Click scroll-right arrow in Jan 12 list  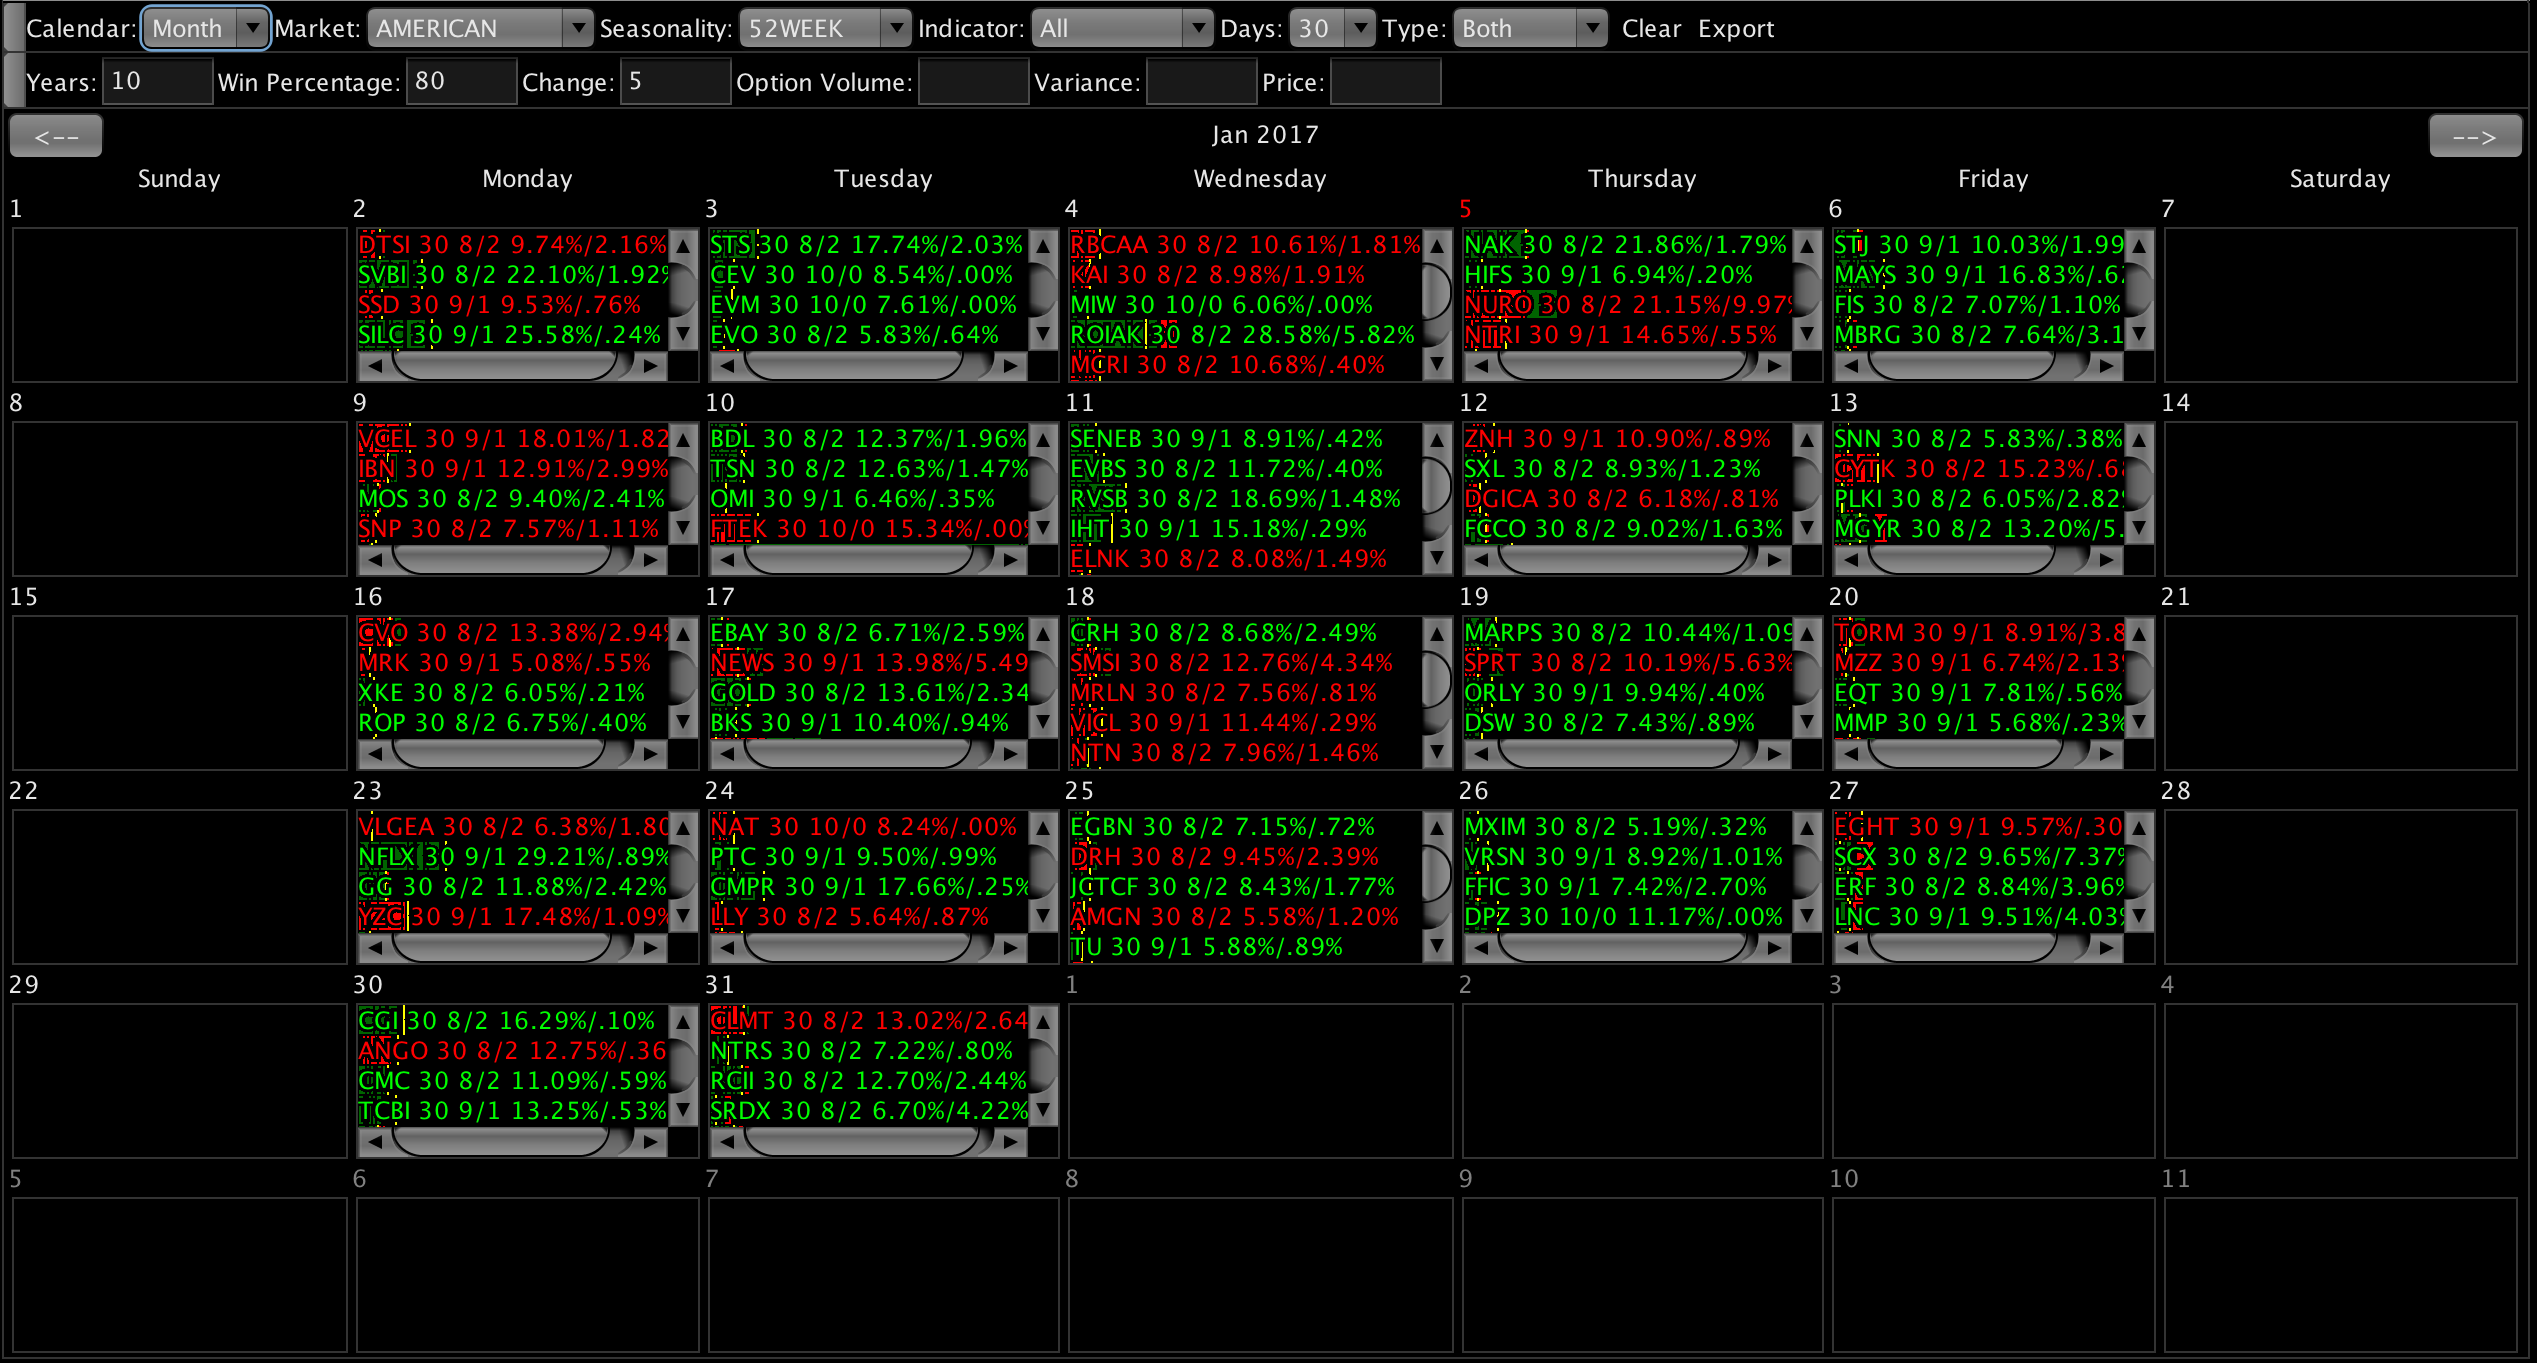coord(1775,560)
